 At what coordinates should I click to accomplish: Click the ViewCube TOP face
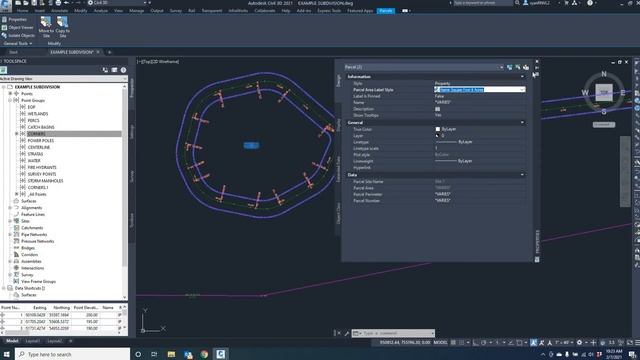click(x=604, y=93)
